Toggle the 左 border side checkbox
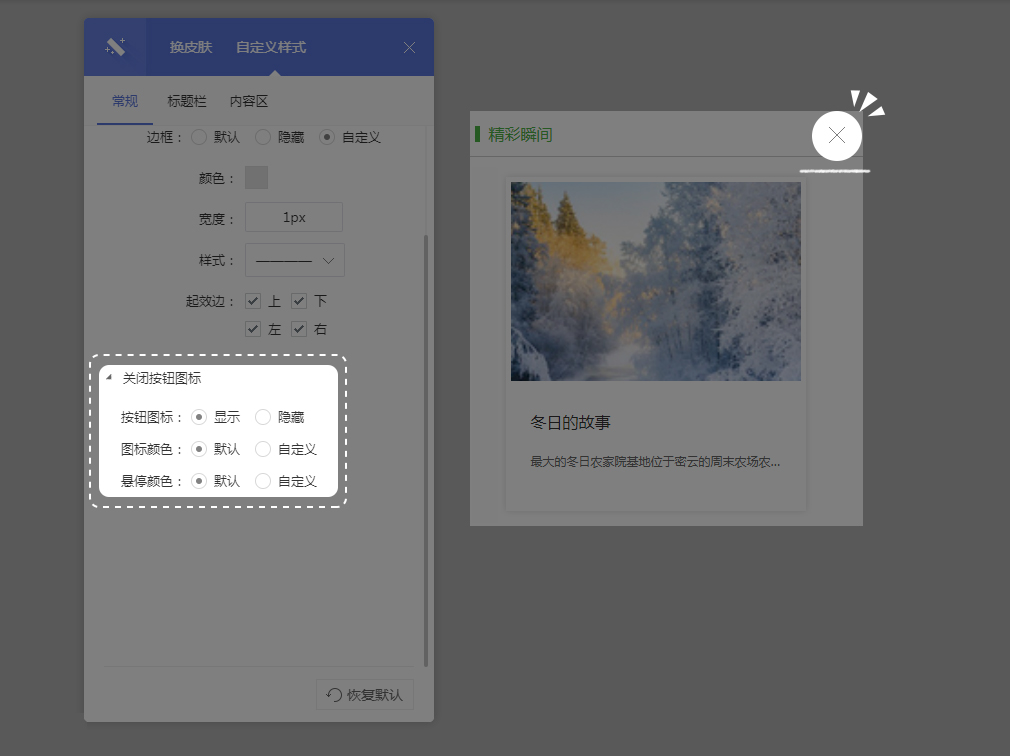The width and height of the screenshot is (1010, 756). coord(253,329)
